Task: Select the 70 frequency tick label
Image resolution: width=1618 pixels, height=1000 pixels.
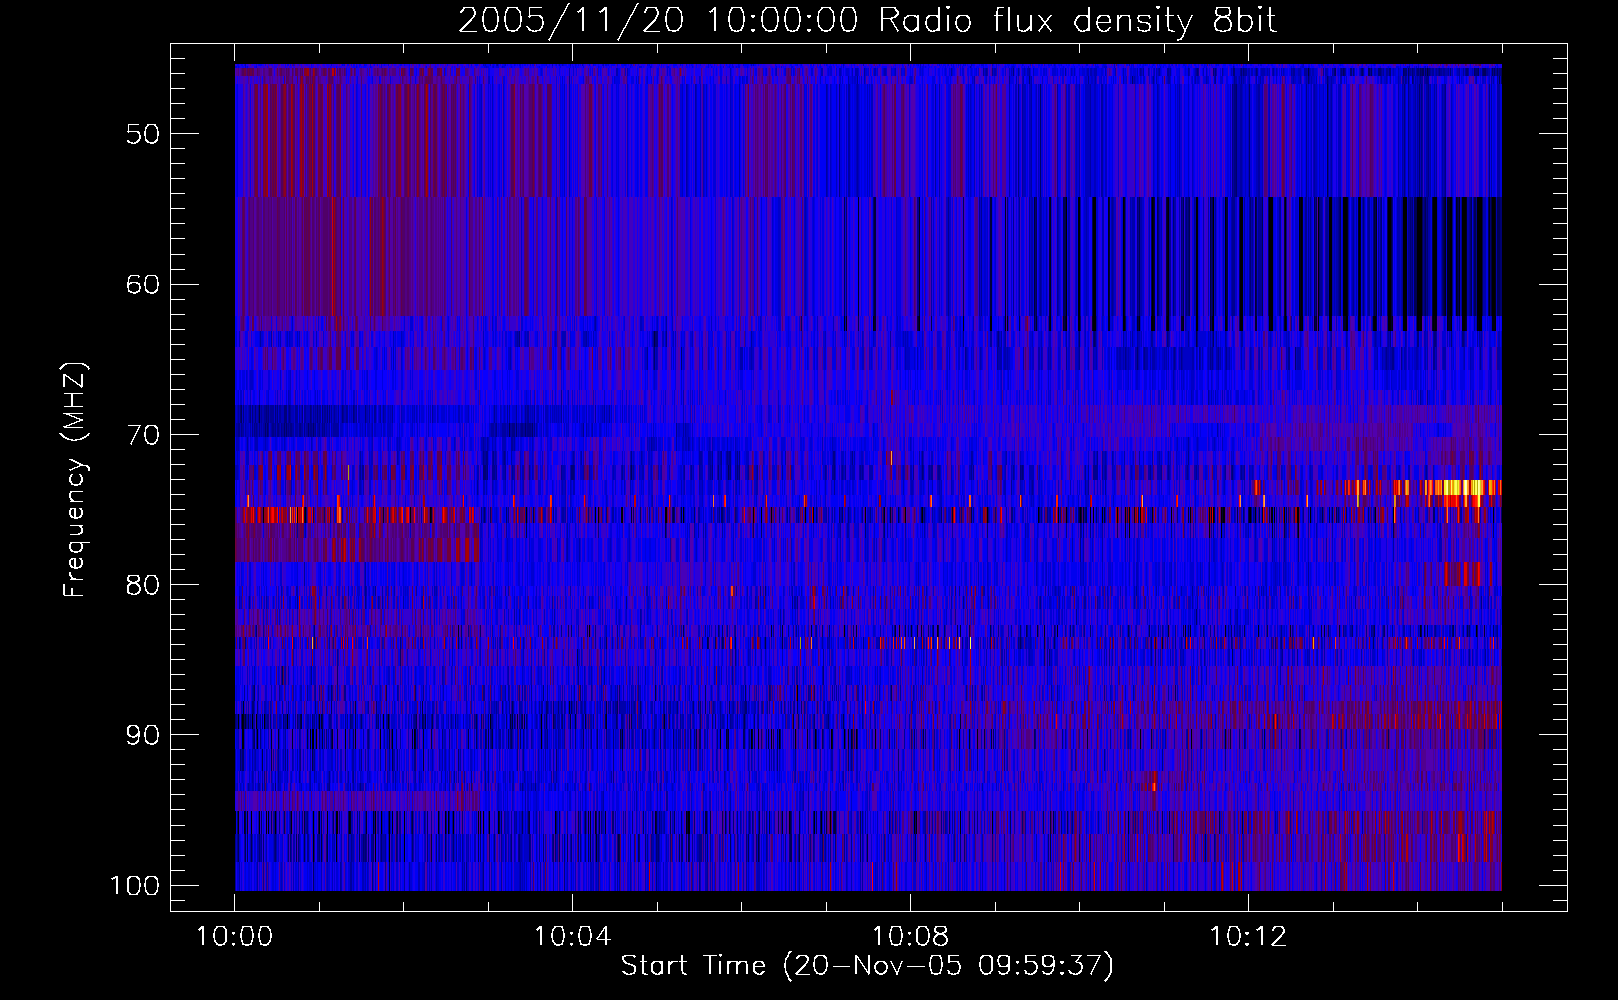Action: pyautogui.click(x=143, y=435)
